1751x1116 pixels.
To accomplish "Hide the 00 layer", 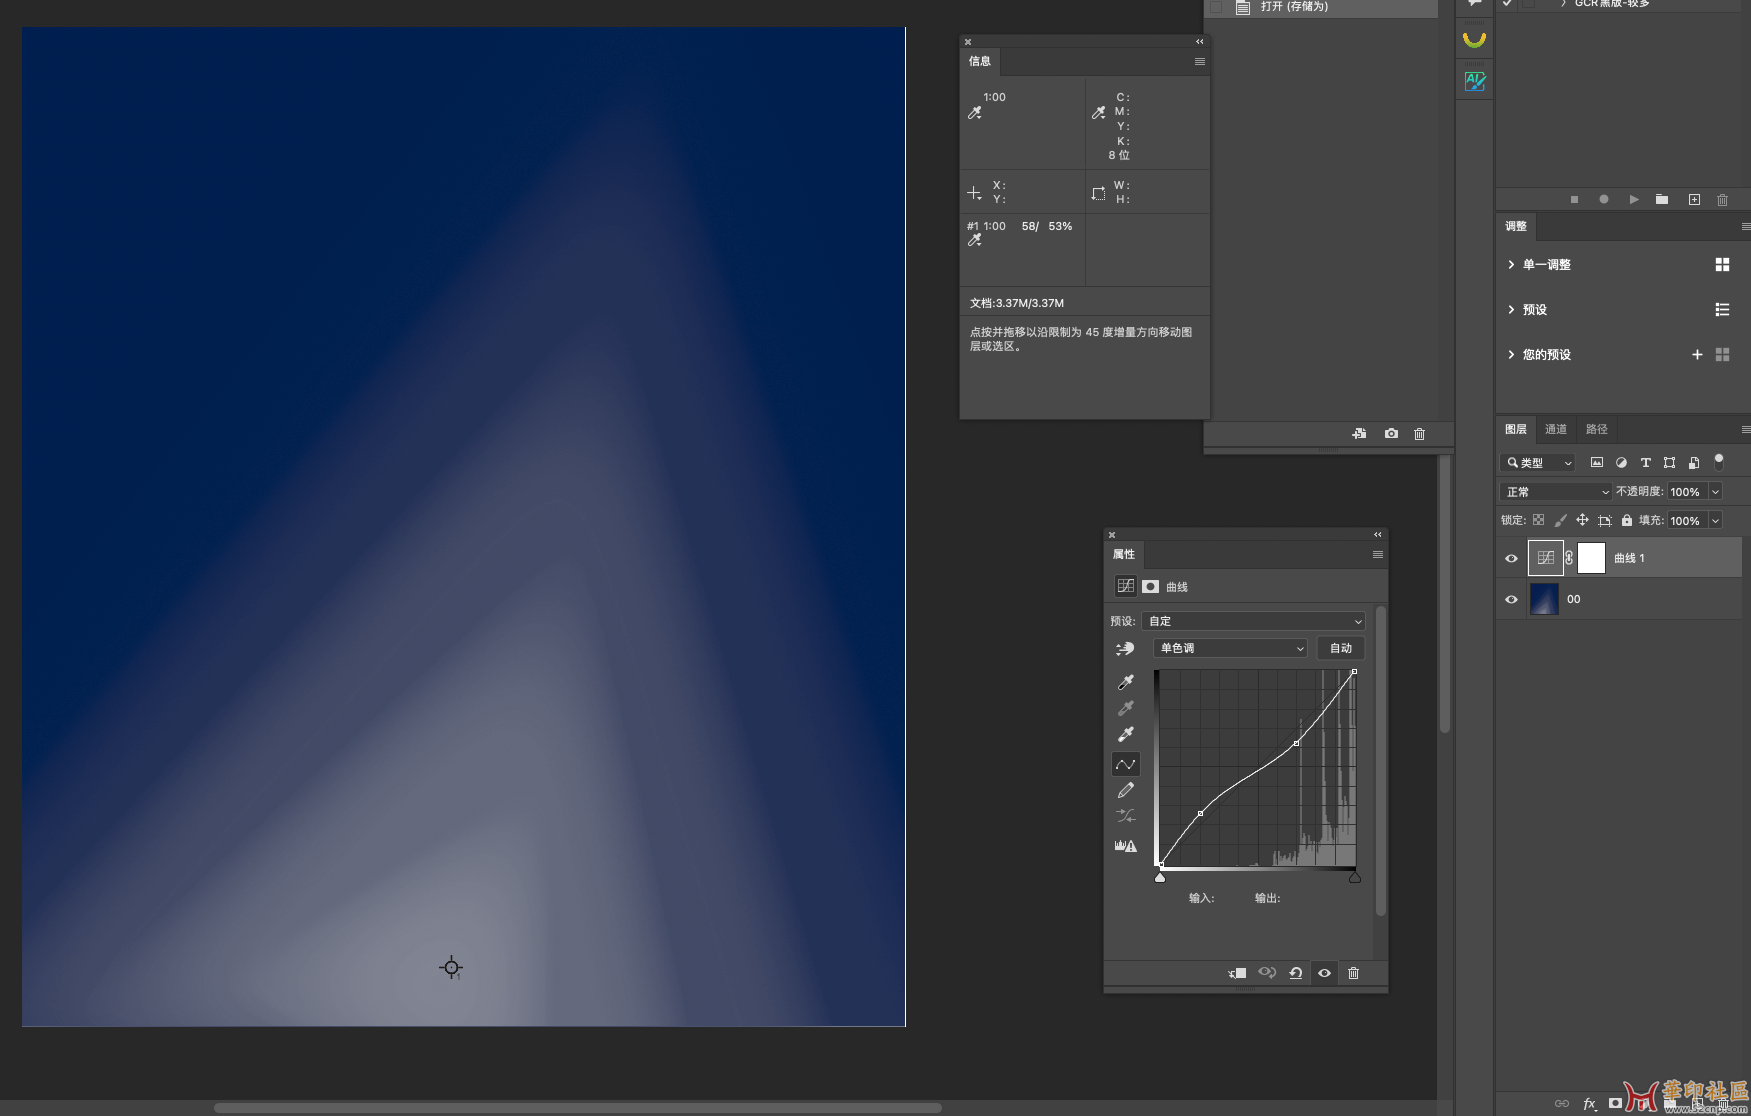I will pos(1511,600).
